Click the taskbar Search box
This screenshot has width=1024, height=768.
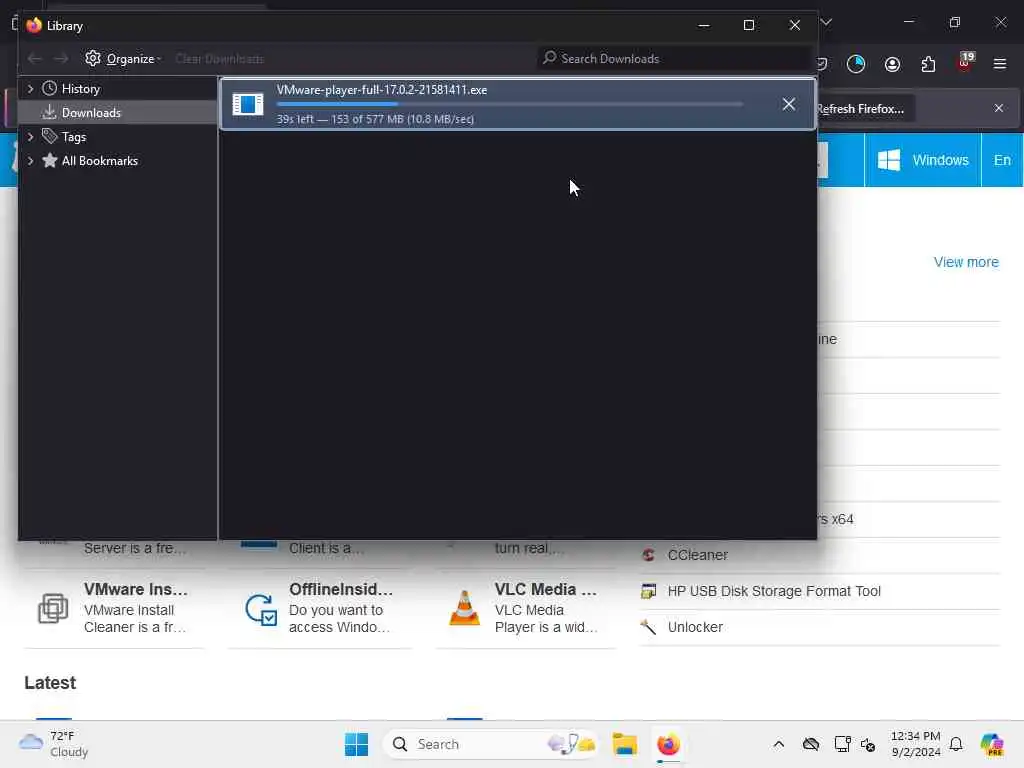click(490, 744)
